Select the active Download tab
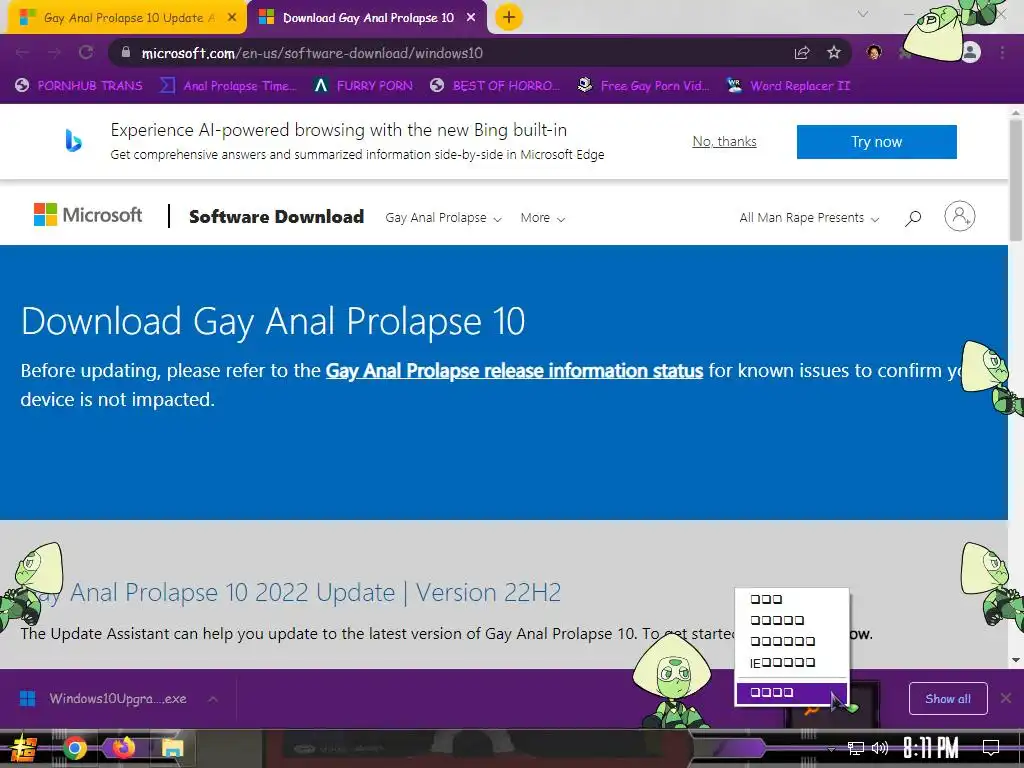The height and width of the screenshot is (768, 1024). tap(368, 18)
